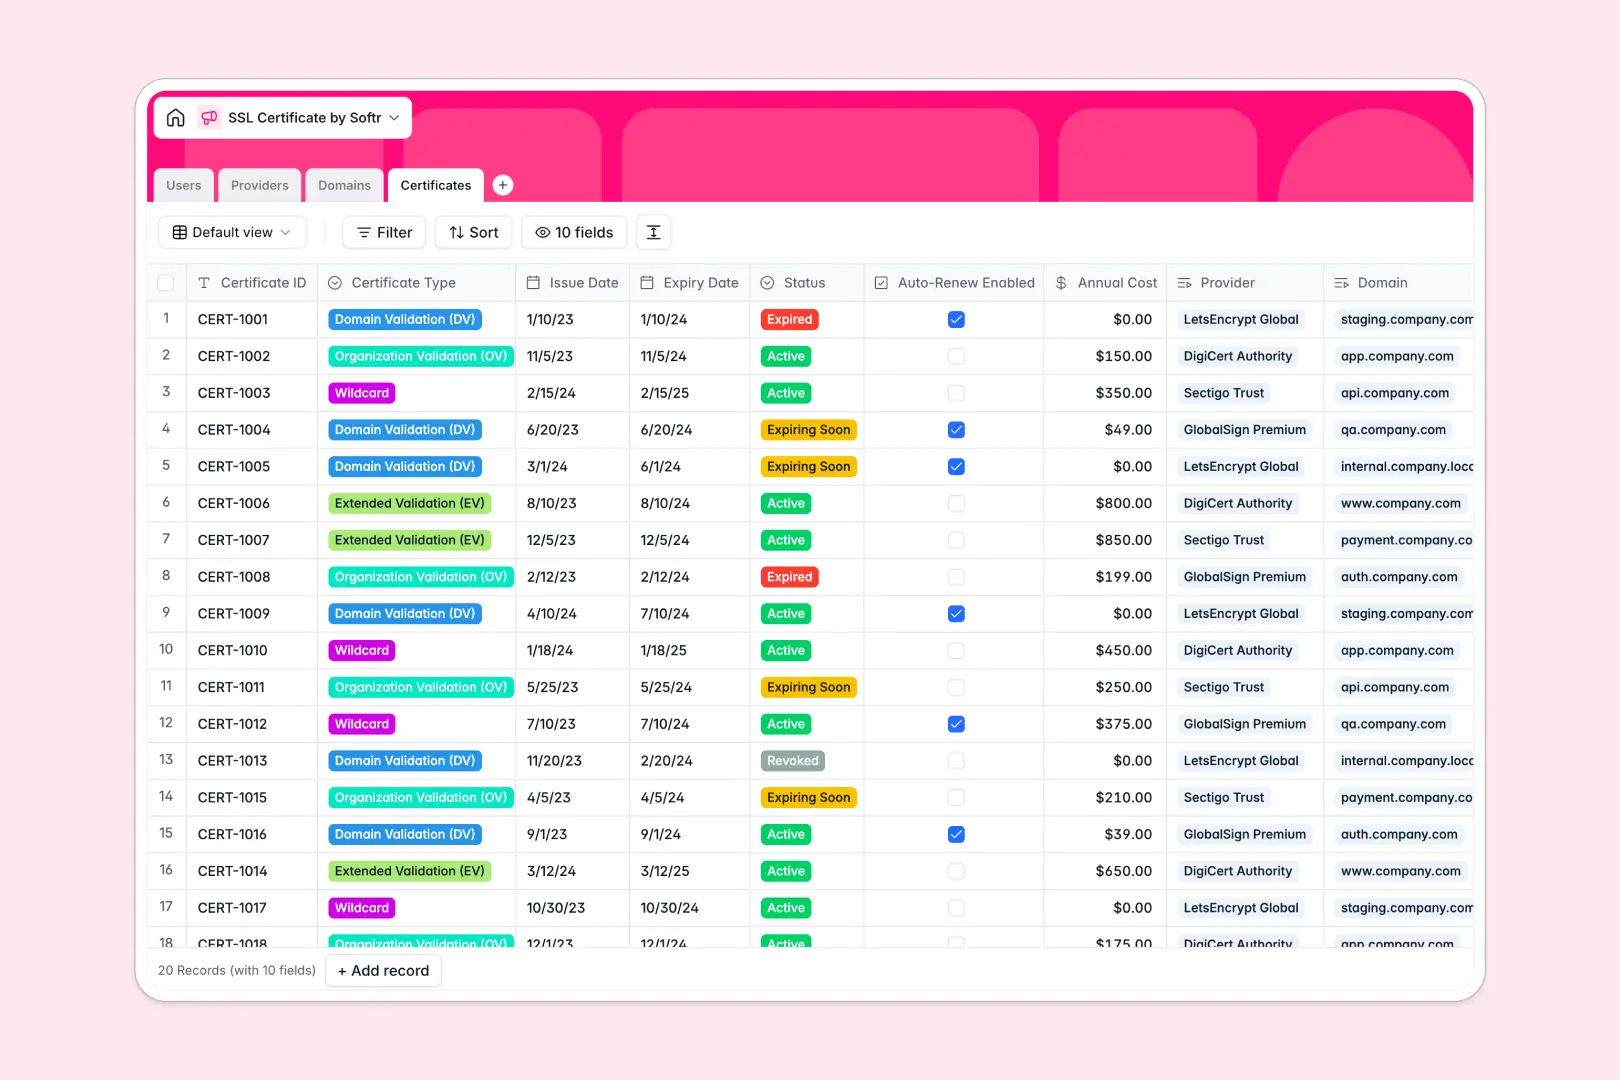The width and height of the screenshot is (1620, 1080).
Task: Click the dollar icon in the Annual Cost header
Action: point(1061,282)
